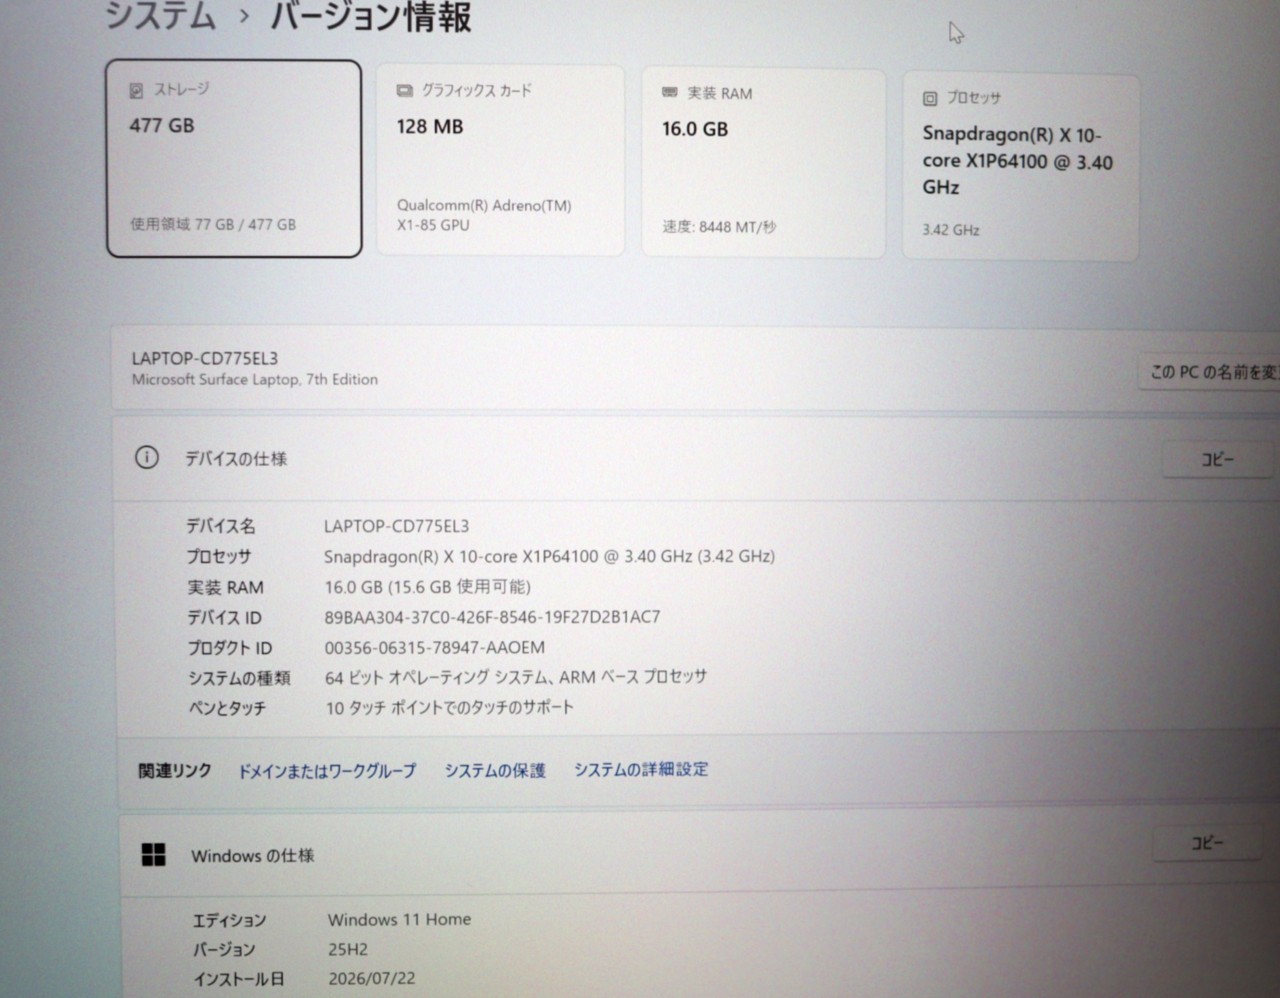Select the install date 2026/07/22
The image size is (1280, 998).
tap(371, 978)
